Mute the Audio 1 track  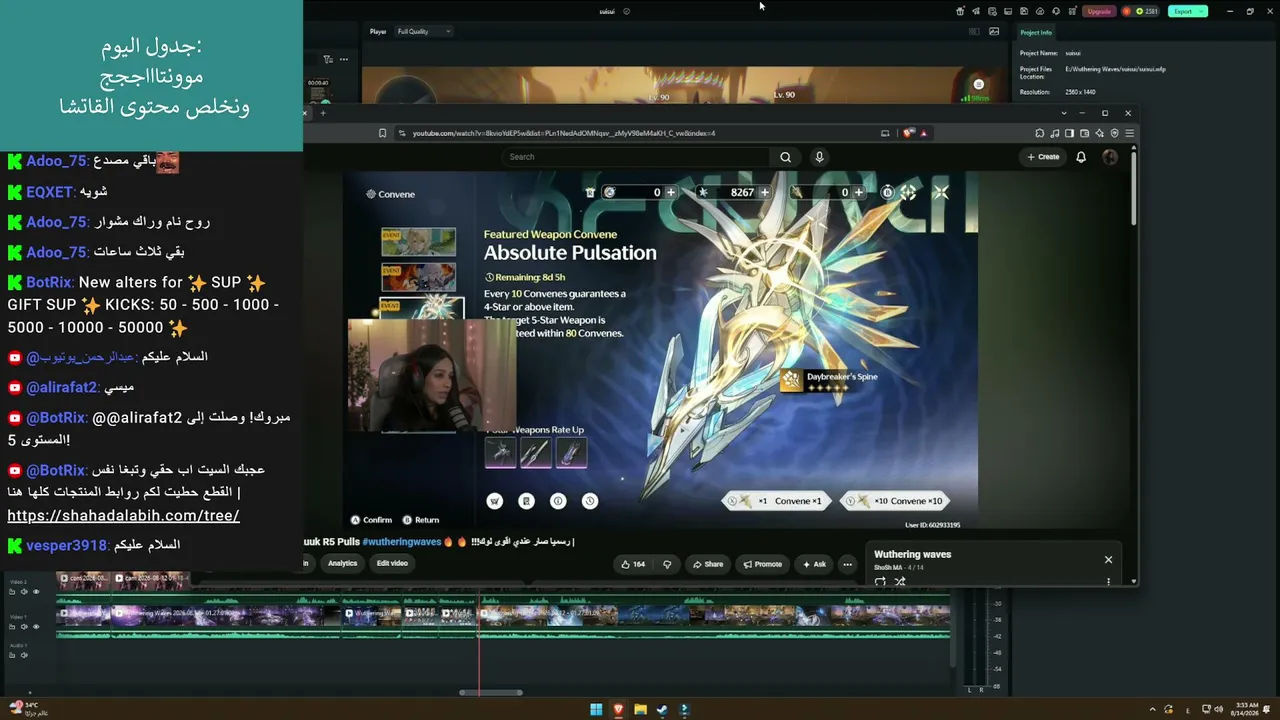click(24, 655)
